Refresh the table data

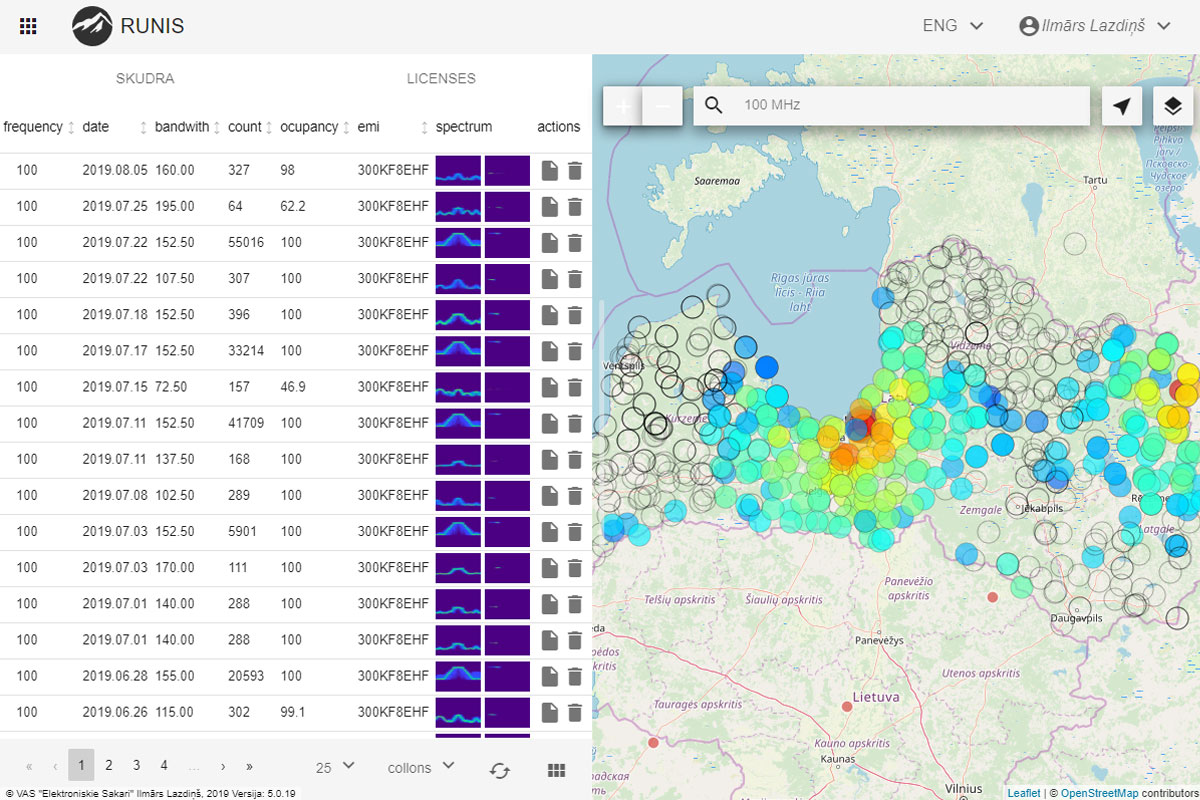(x=500, y=770)
